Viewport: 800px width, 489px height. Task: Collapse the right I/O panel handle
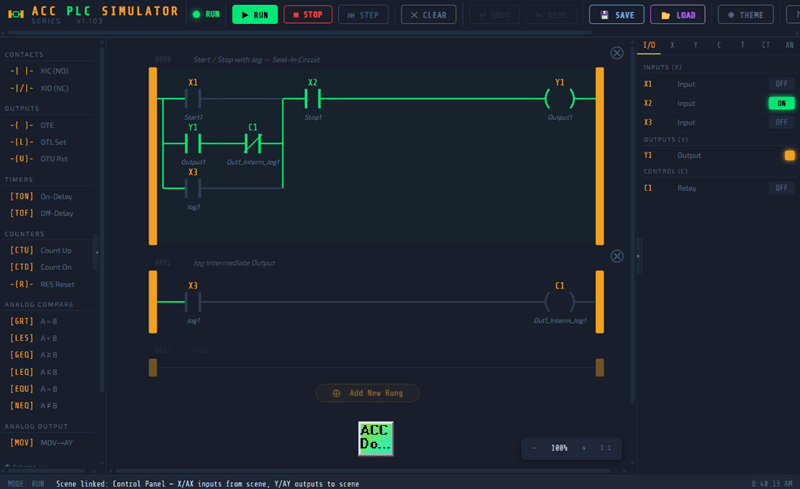638,256
